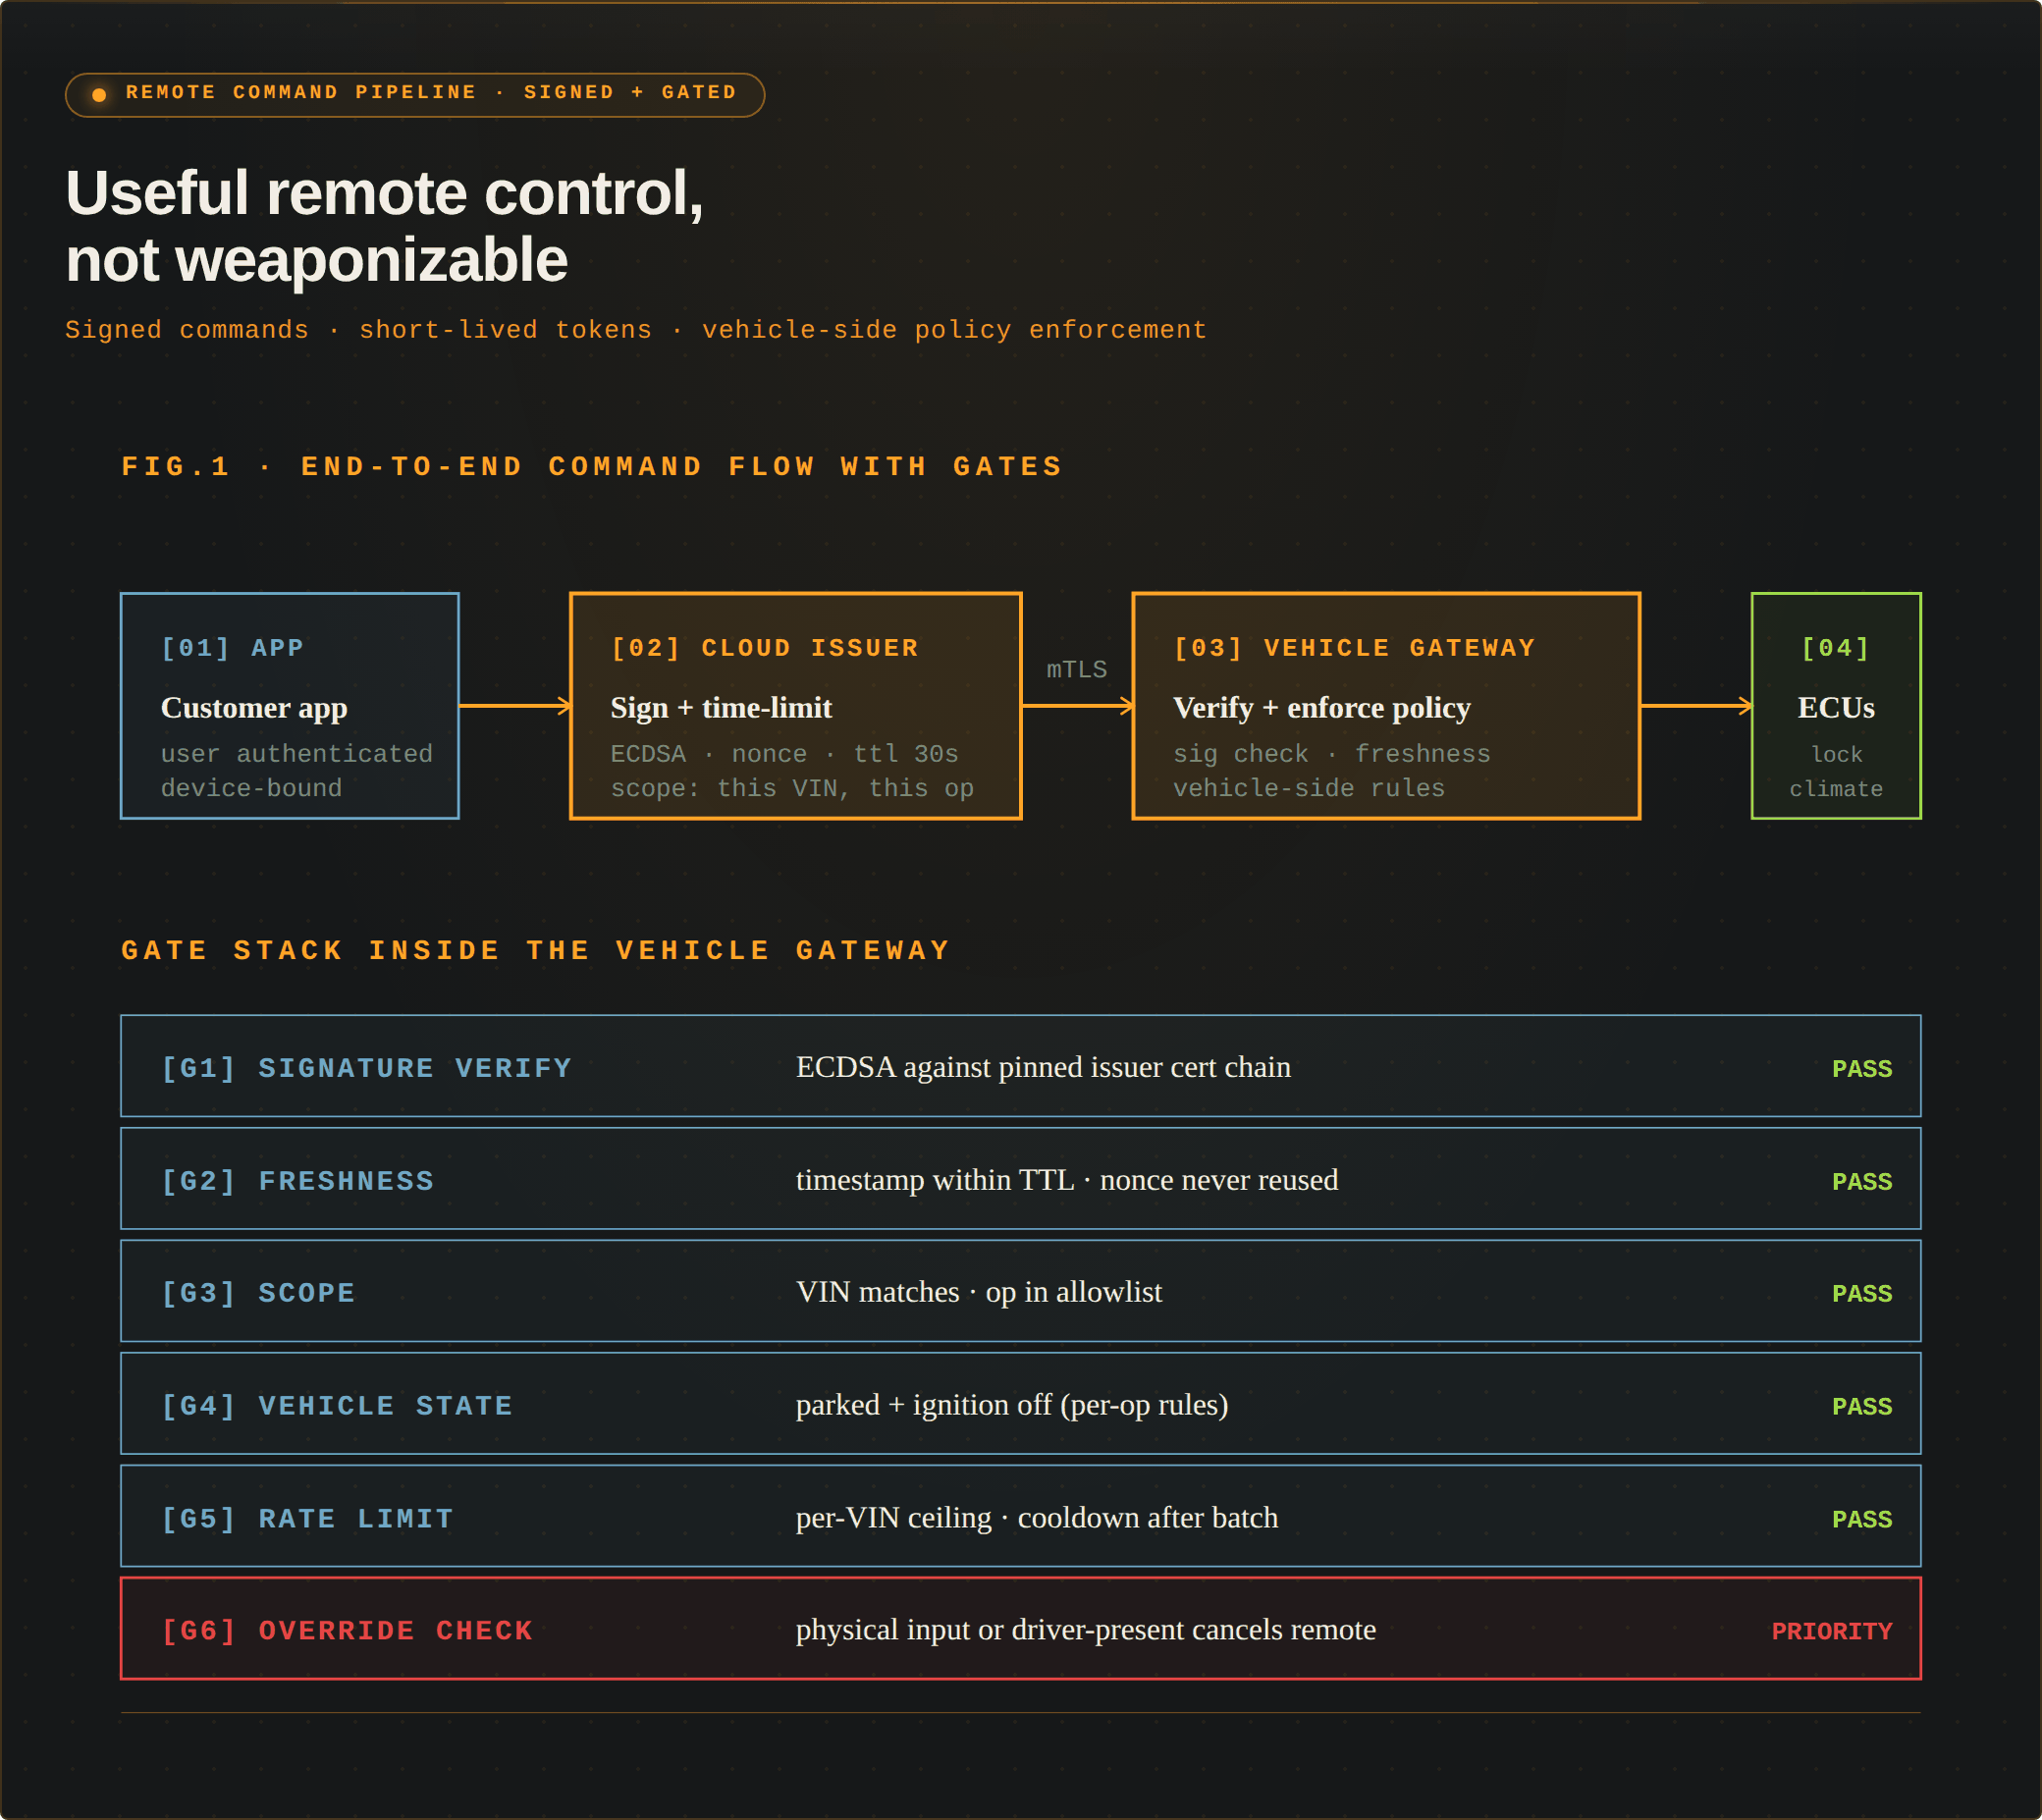Click the PASS status for VEHICLE STATE

click(x=1862, y=1407)
